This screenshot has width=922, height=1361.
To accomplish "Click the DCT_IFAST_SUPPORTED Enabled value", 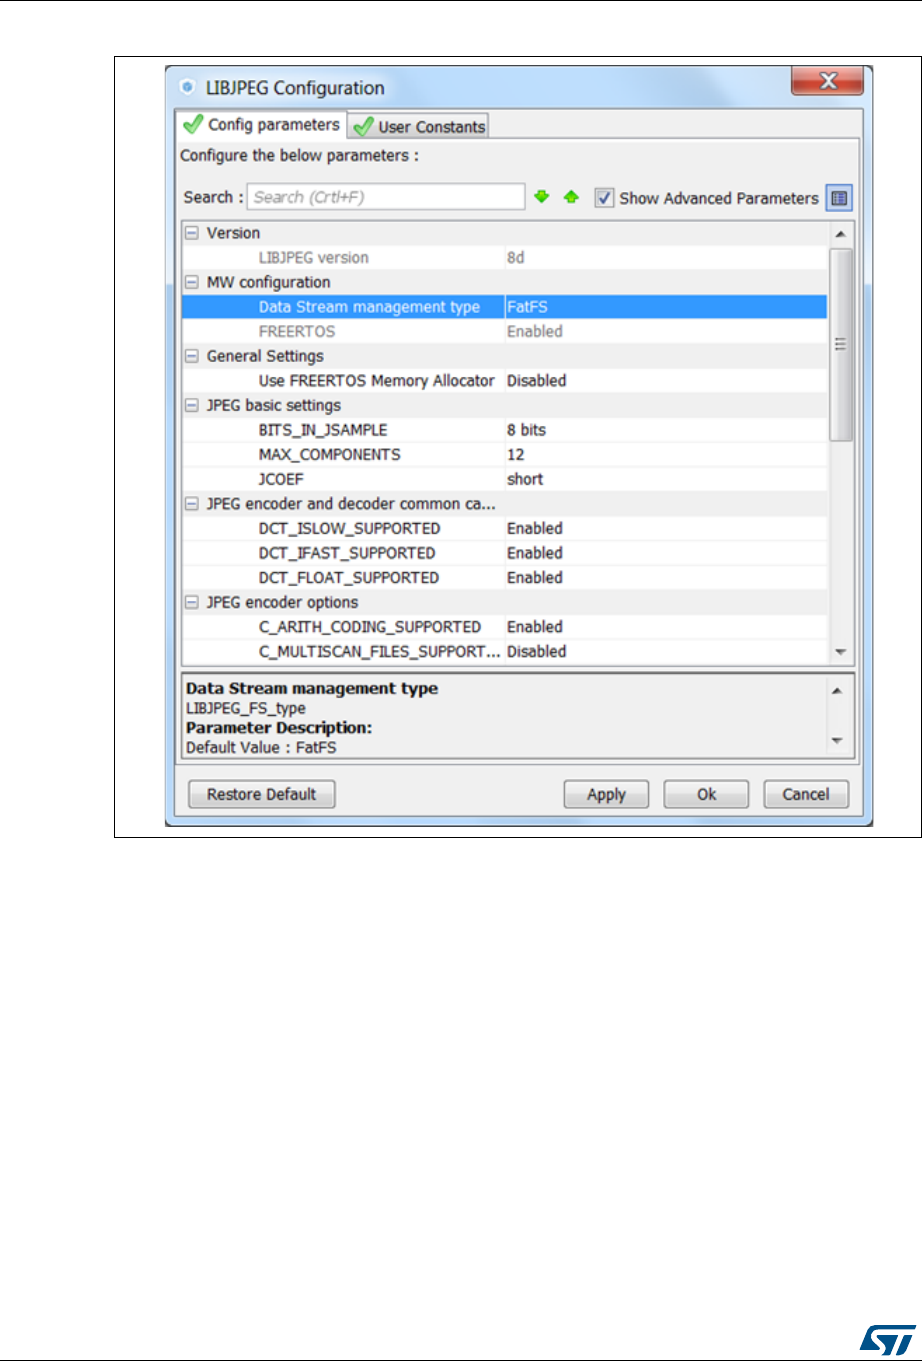I will coord(535,553).
